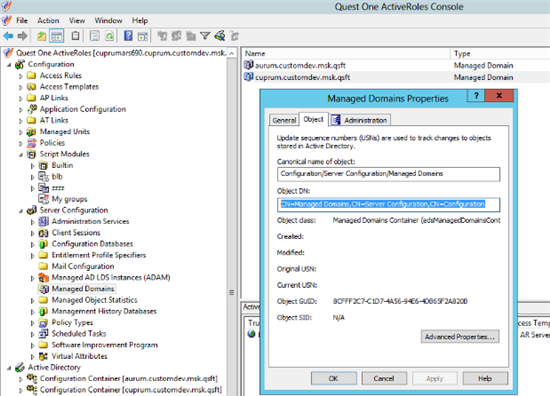The width and height of the screenshot is (550, 396).
Task: Click the Client Sessions tree icon
Action: coord(43,233)
